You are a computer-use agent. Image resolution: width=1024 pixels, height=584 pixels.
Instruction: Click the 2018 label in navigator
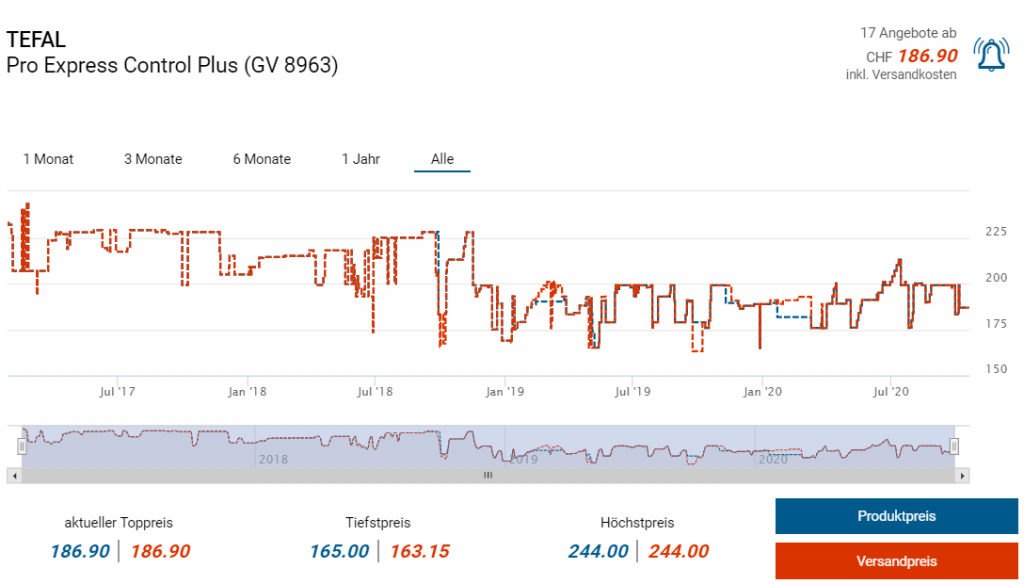tap(273, 459)
